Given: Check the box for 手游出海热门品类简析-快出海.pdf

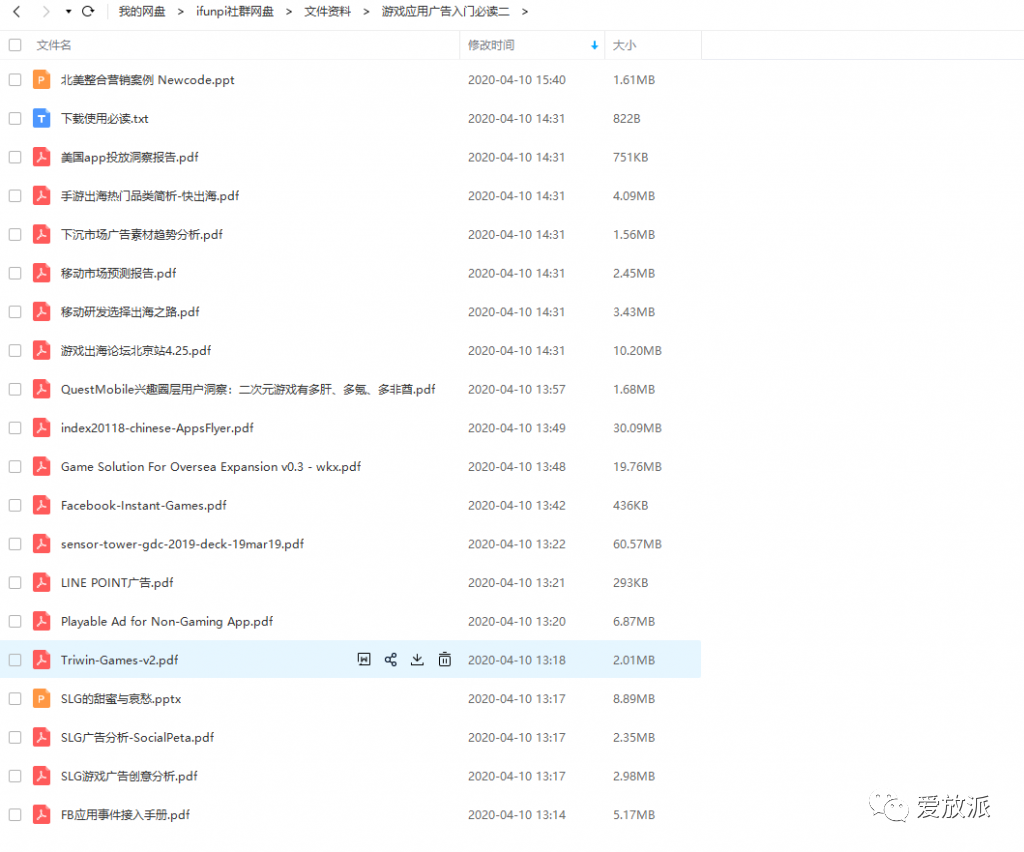Looking at the screenshot, I should 15,196.
